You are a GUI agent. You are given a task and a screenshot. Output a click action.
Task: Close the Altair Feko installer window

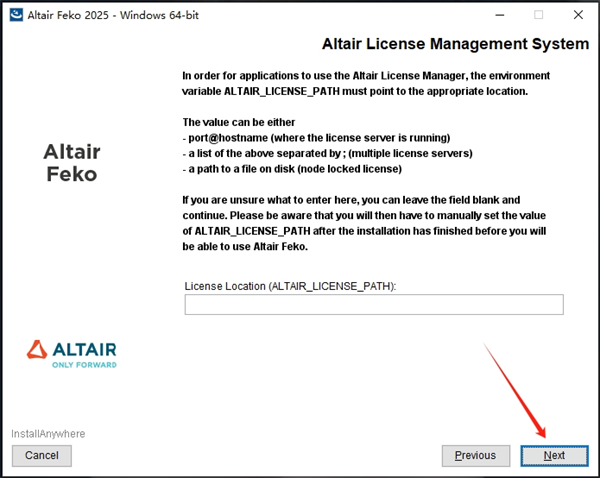click(578, 14)
